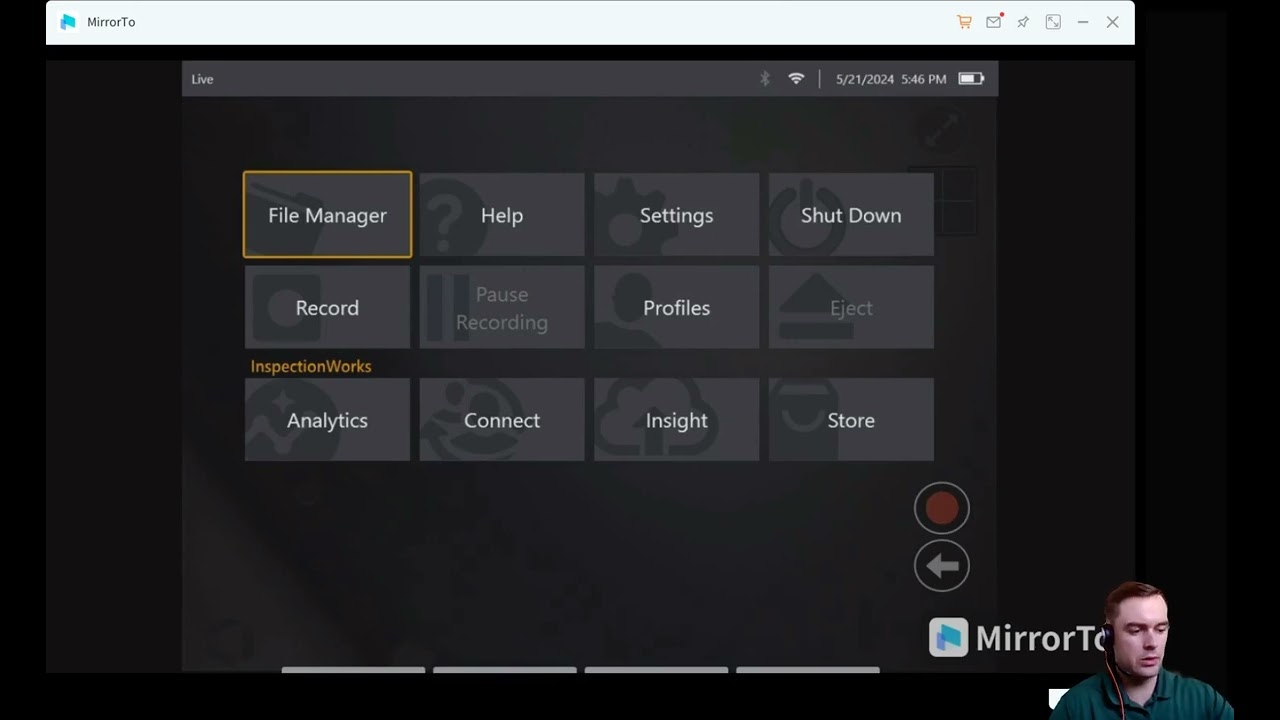Viewport: 1280px width, 720px height.
Task: Minimize the MirrorTo window
Action: (x=1083, y=22)
